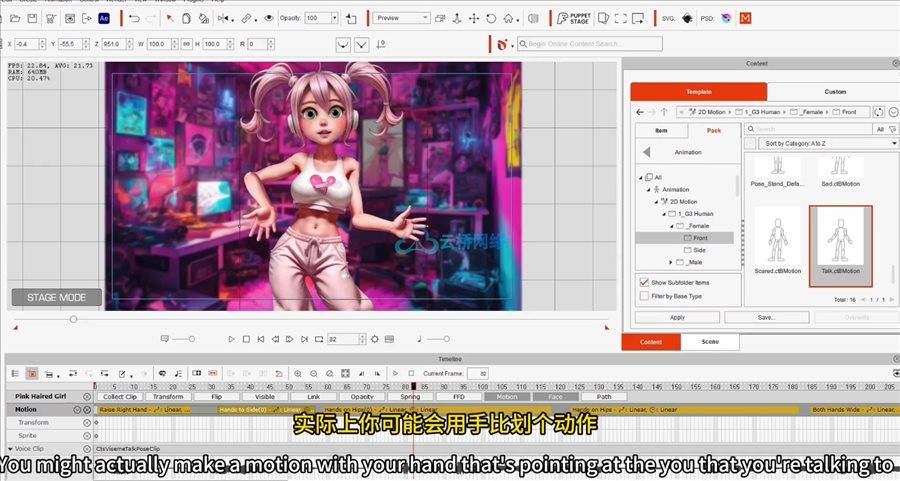Launch the After Effects (Ae) export icon

tap(104, 18)
